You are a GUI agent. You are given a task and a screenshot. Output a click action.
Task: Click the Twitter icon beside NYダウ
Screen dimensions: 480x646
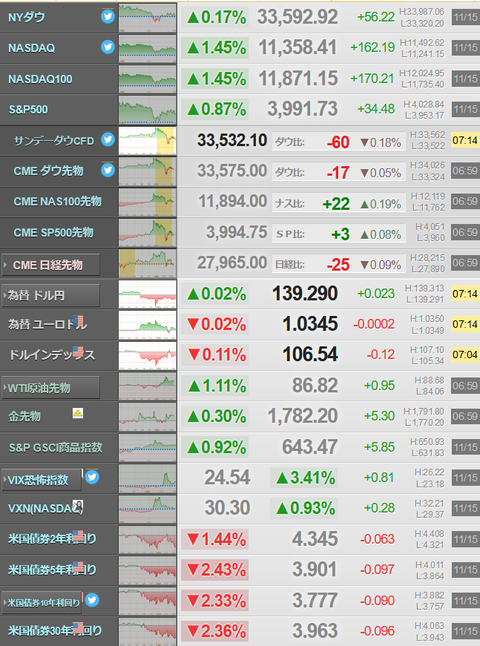(108, 17)
